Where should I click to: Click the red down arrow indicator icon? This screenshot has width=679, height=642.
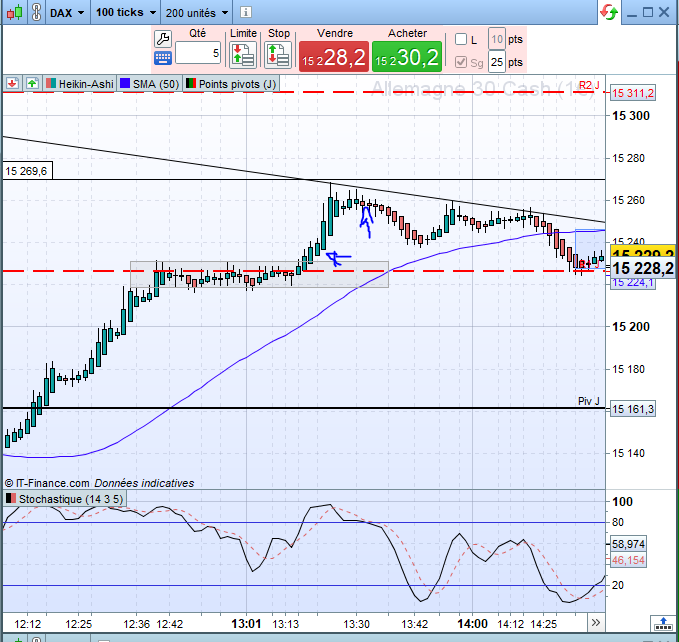(x=12, y=83)
